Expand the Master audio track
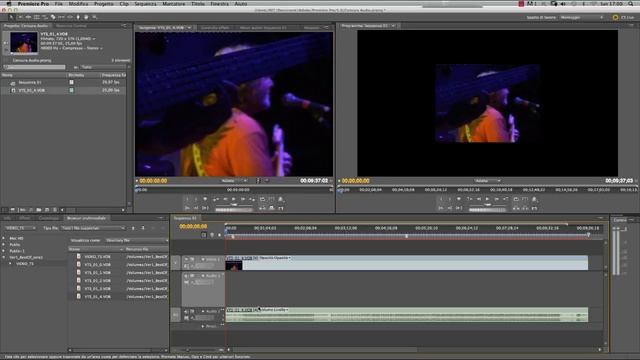Image resolution: width=640 pixels, height=360 pixels. click(x=203, y=326)
